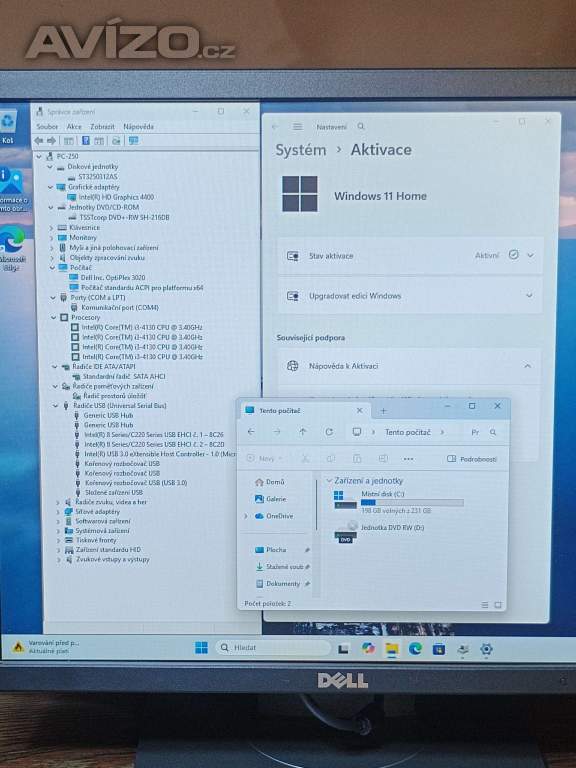
Task: Add a new tab in File Explorer
Action: click(384, 410)
